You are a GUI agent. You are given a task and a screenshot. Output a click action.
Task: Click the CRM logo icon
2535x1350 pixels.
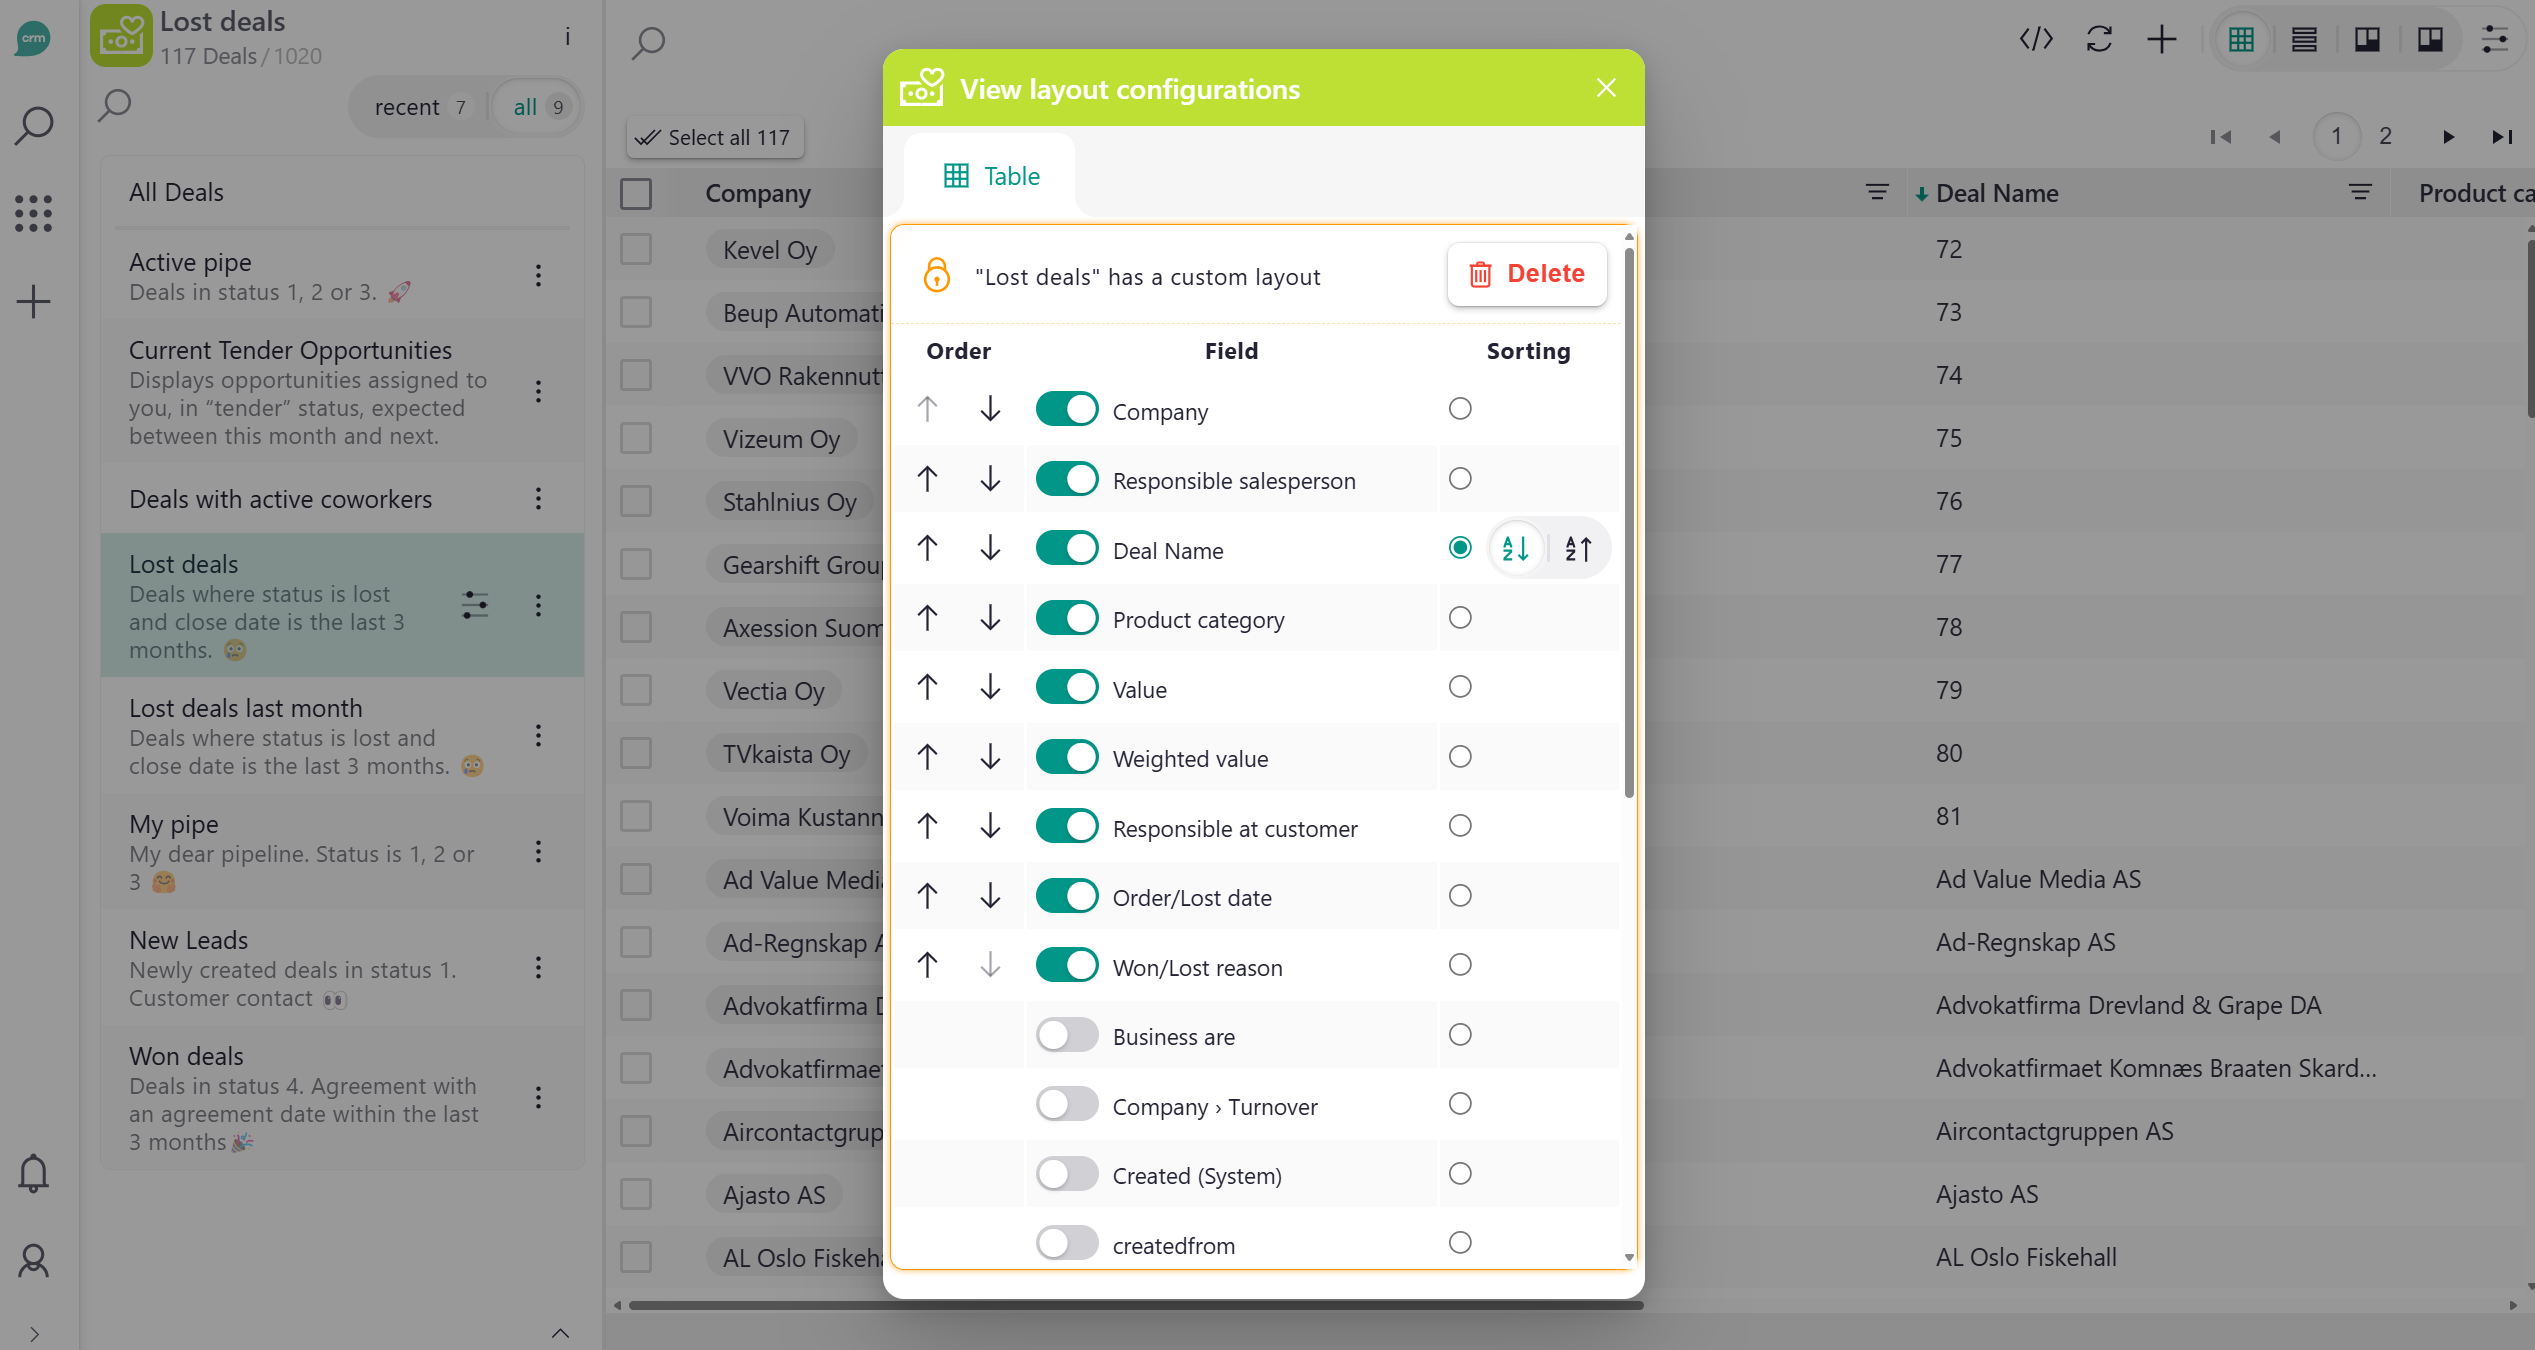click(x=34, y=38)
